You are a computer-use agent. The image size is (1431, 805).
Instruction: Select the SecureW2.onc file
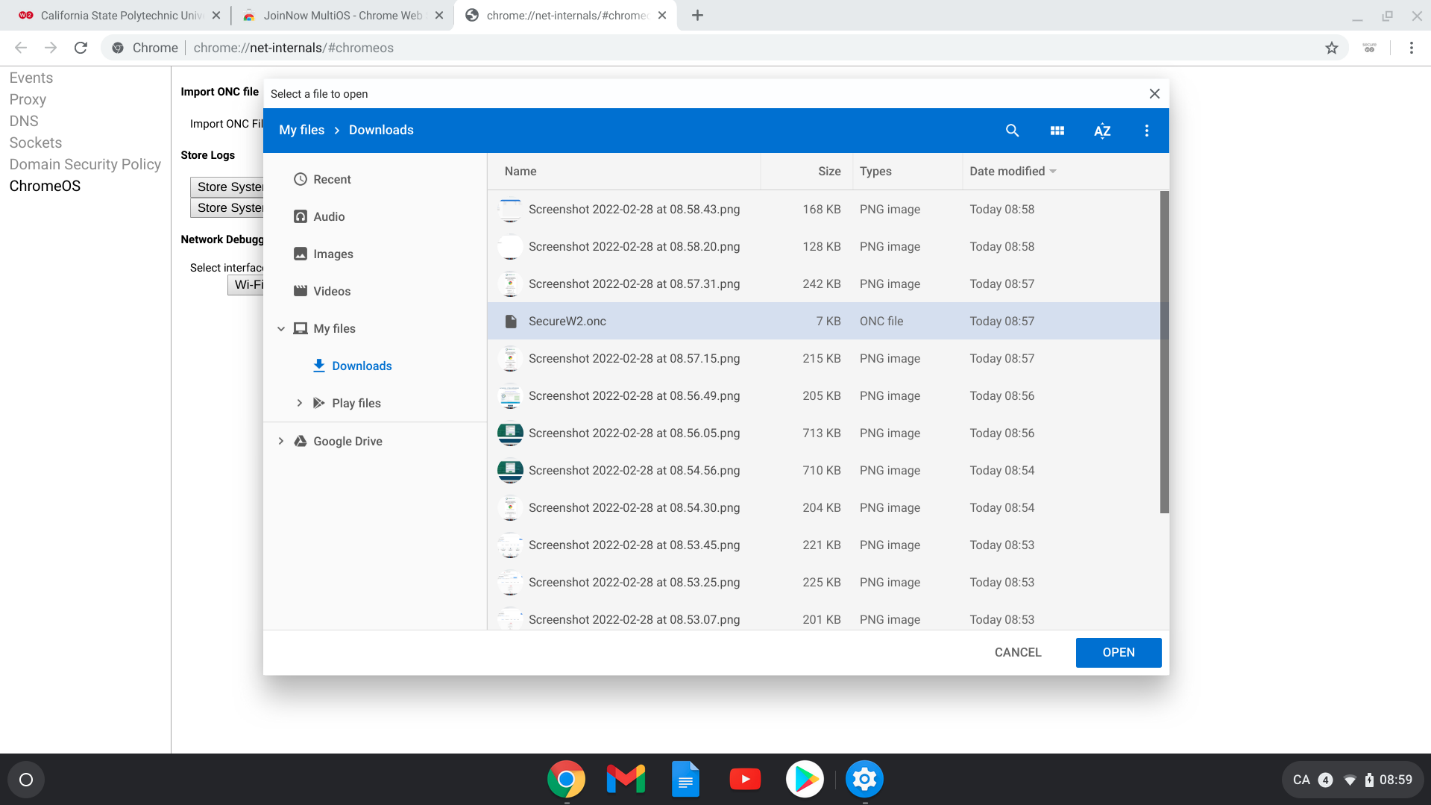[567, 321]
